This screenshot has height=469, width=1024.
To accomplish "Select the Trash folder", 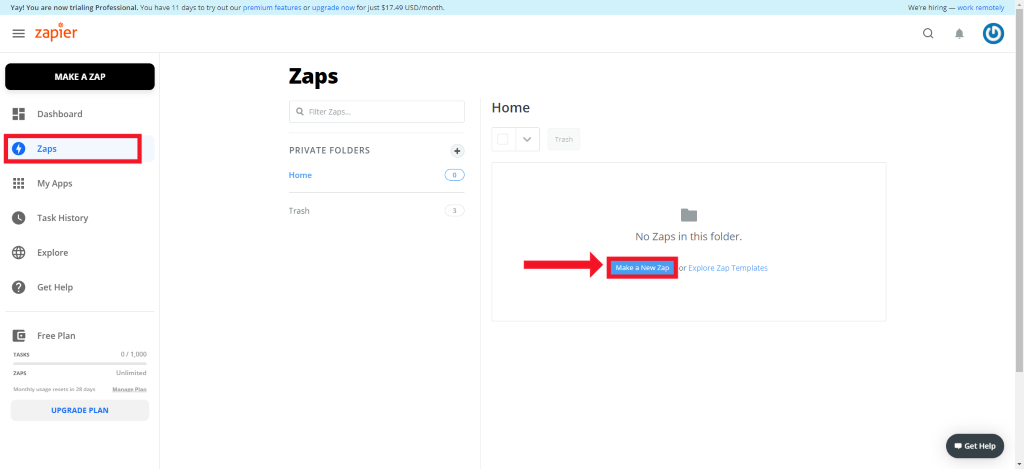I will [x=299, y=211].
